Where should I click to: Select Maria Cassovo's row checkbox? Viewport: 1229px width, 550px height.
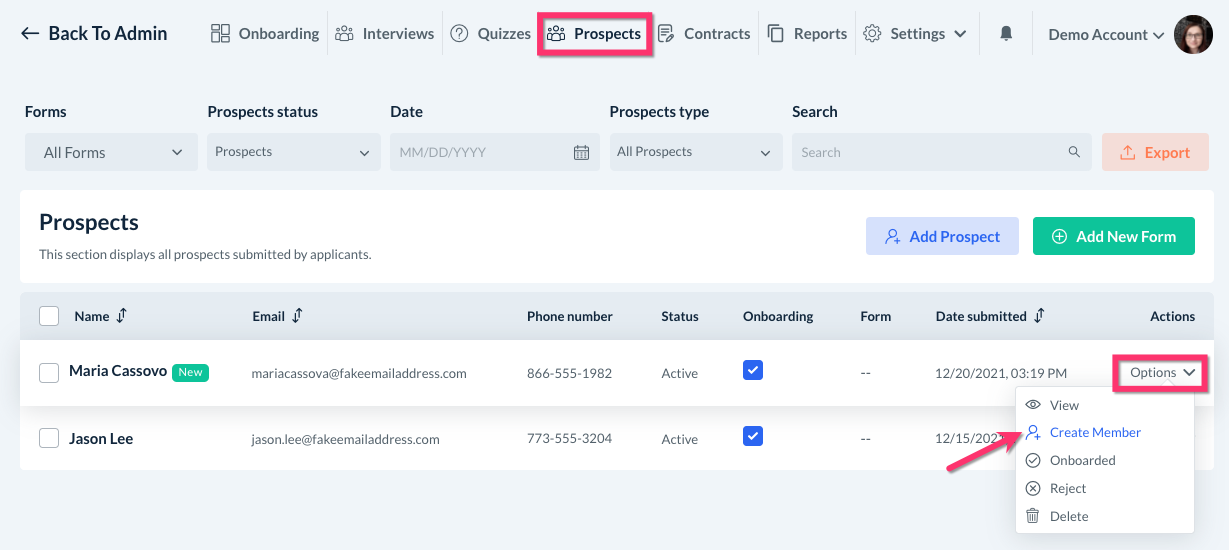(x=49, y=373)
